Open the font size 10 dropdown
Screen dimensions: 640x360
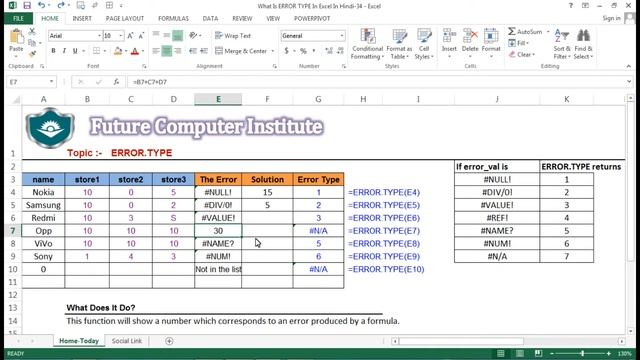pyautogui.click(x=121, y=36)
